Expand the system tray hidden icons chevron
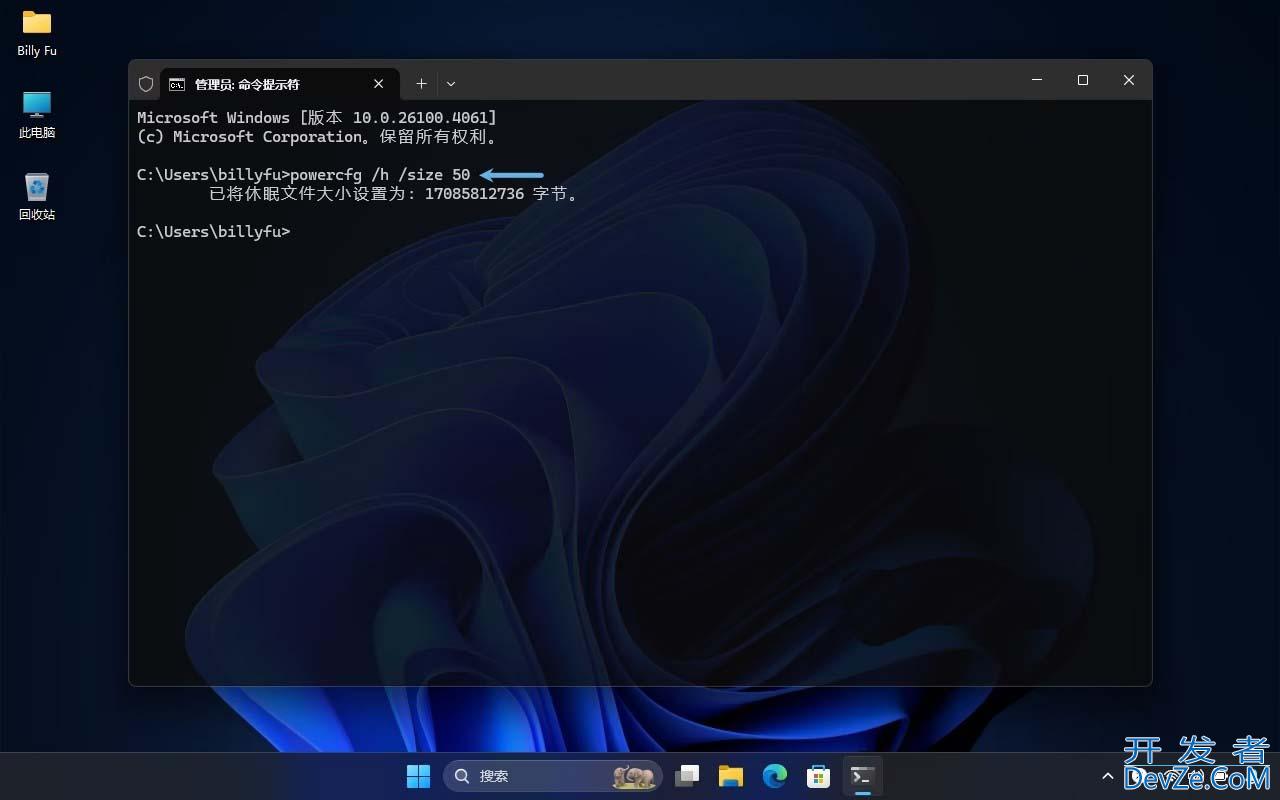The image size is (1280, 800). coord(1107,776)
